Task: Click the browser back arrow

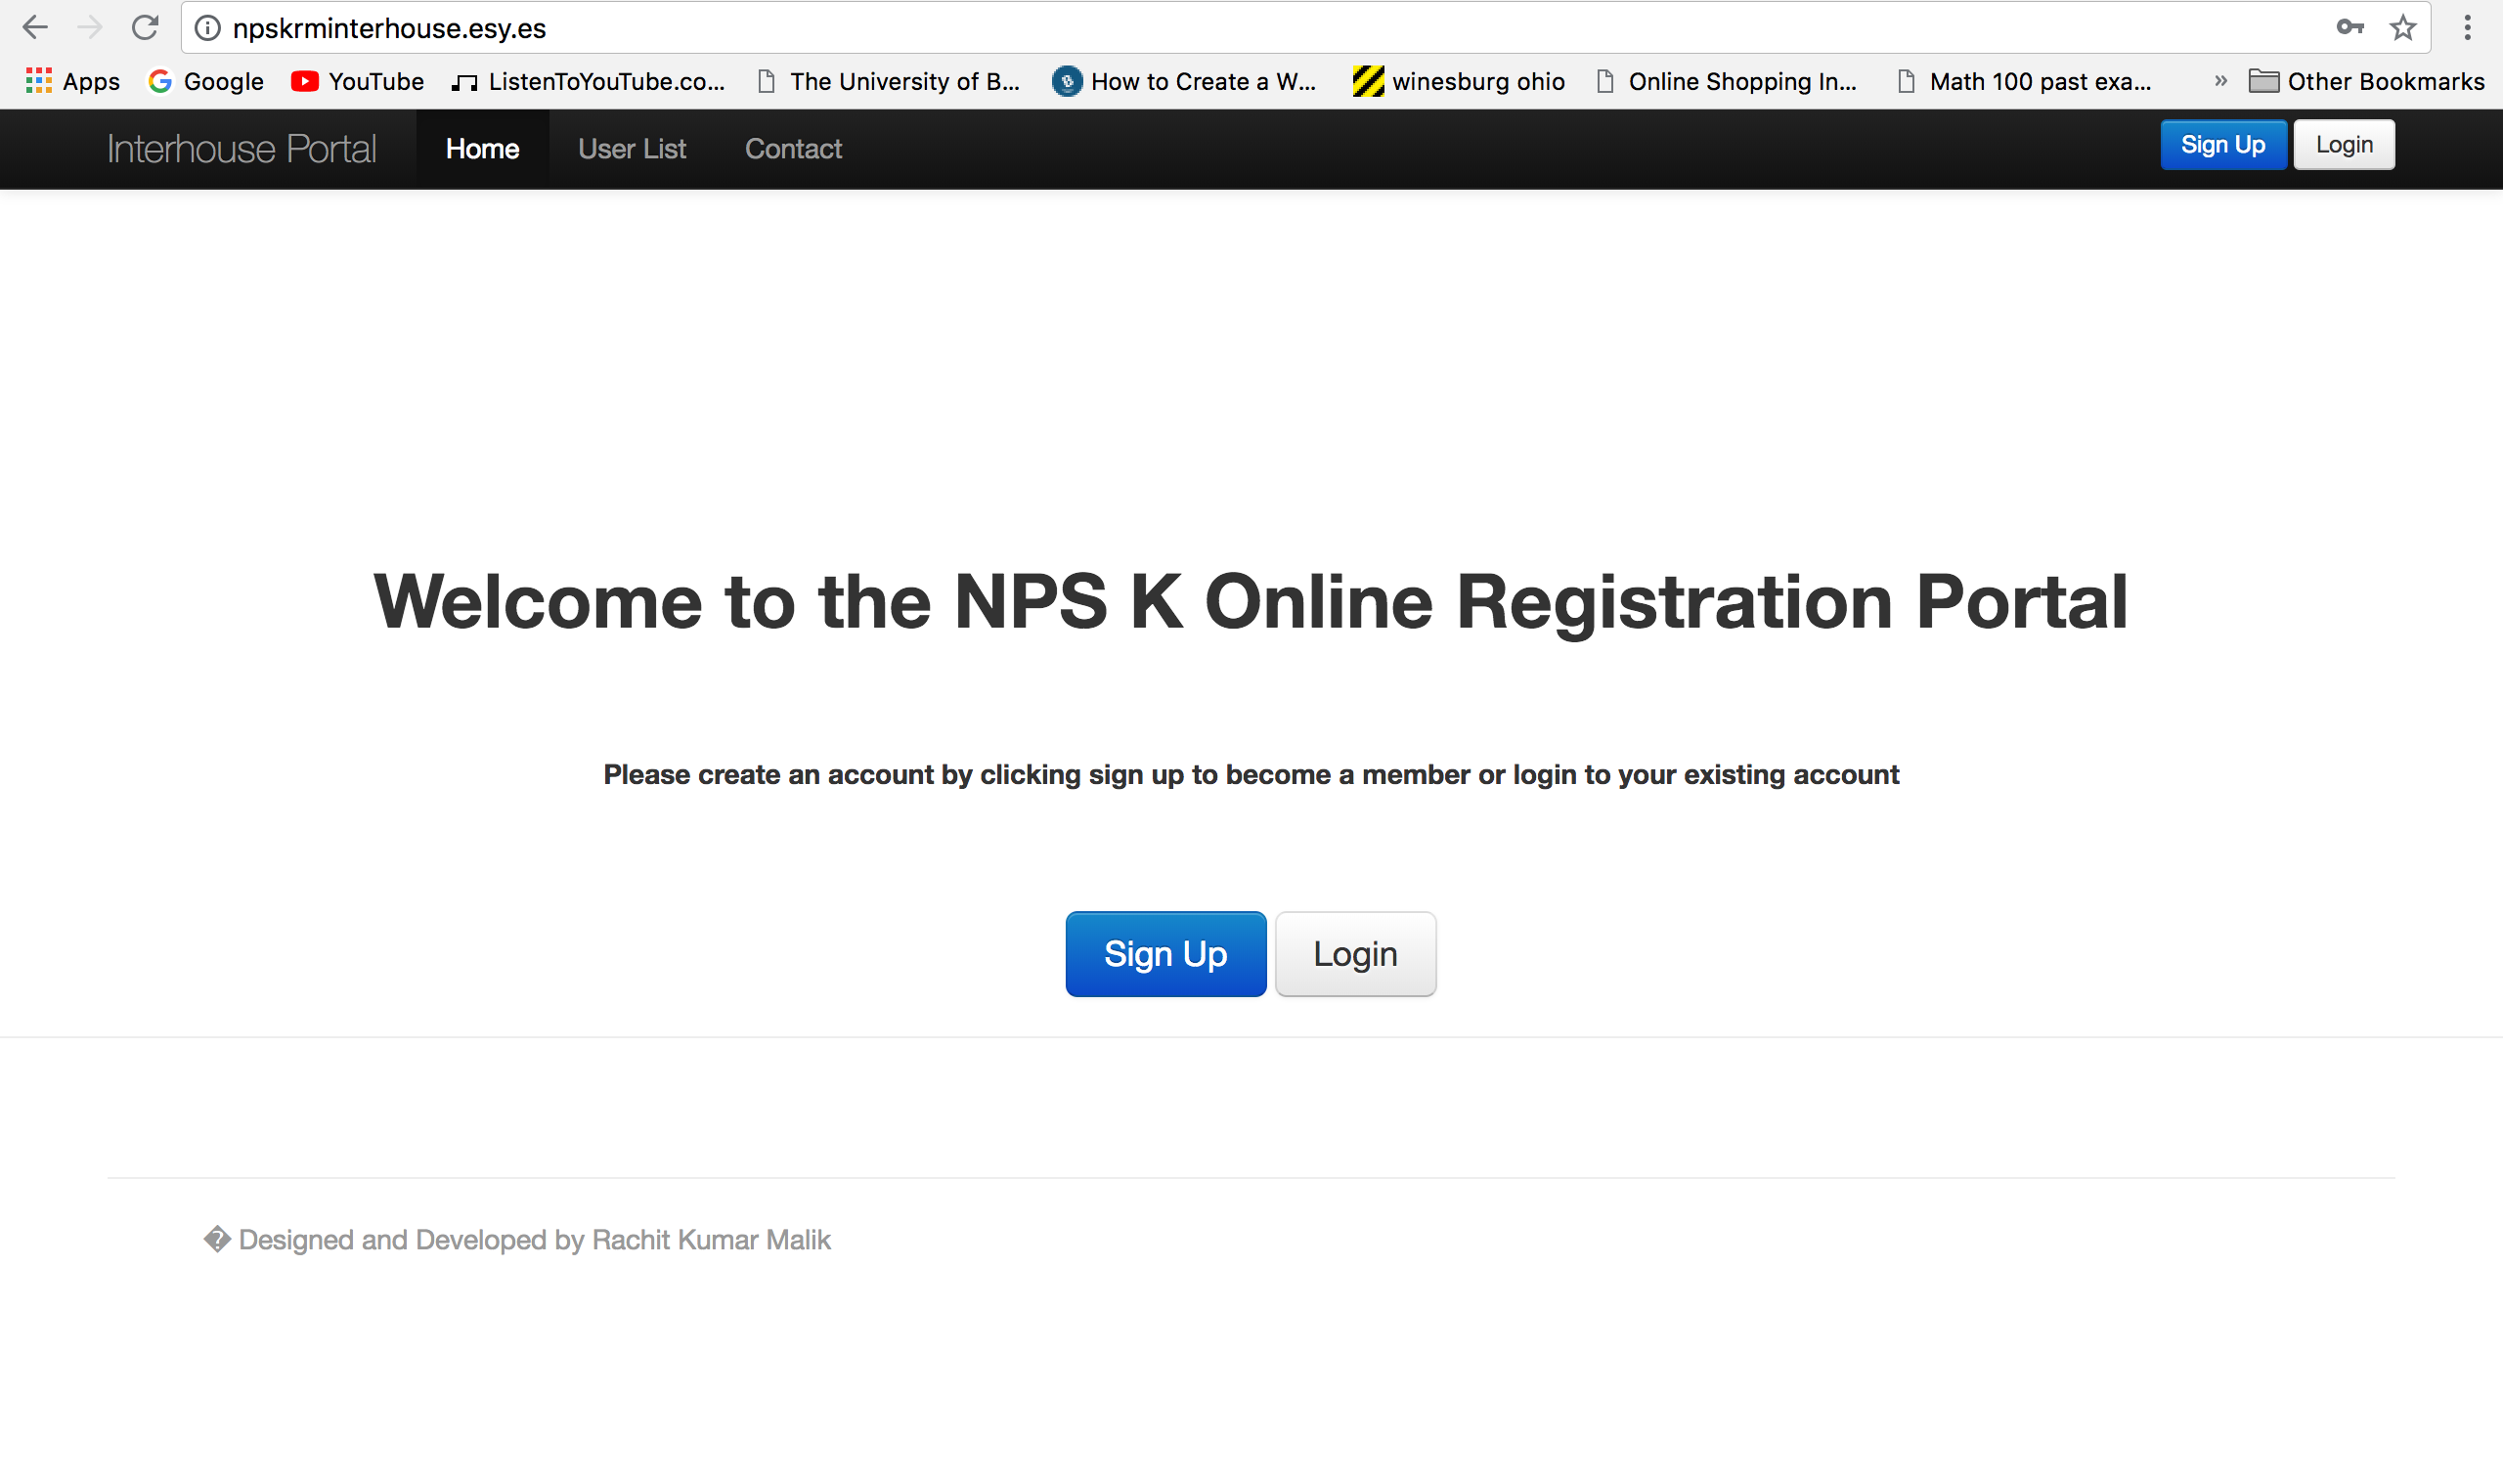Action: (35, 28)
